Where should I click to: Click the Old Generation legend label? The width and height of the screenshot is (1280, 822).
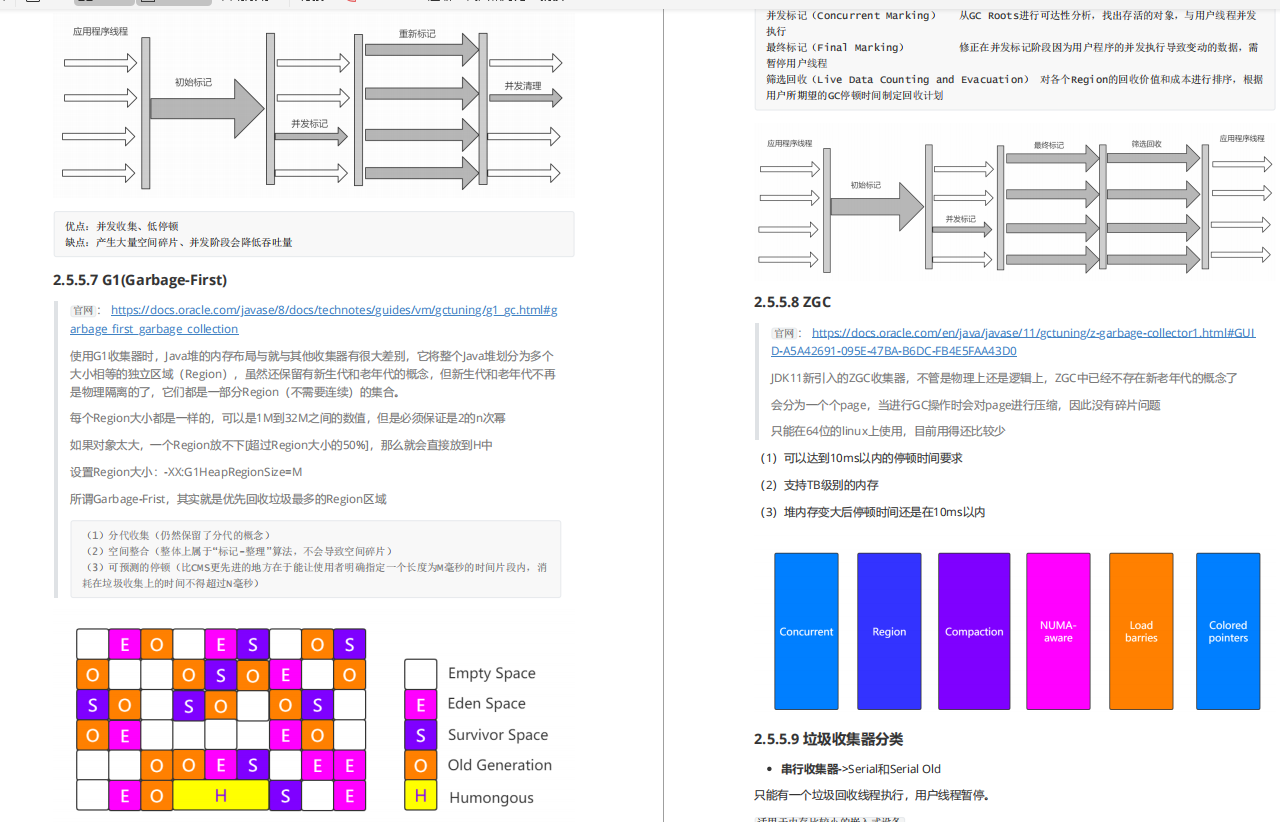(x=499, y=765)
